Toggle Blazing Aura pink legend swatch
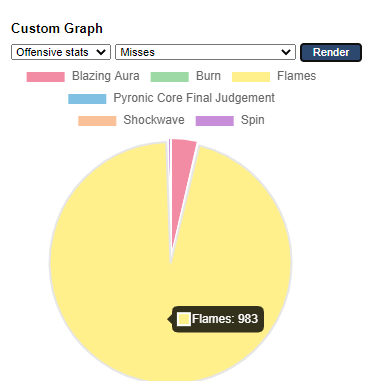This screenshot has width=385, height=389. [46, 77]
